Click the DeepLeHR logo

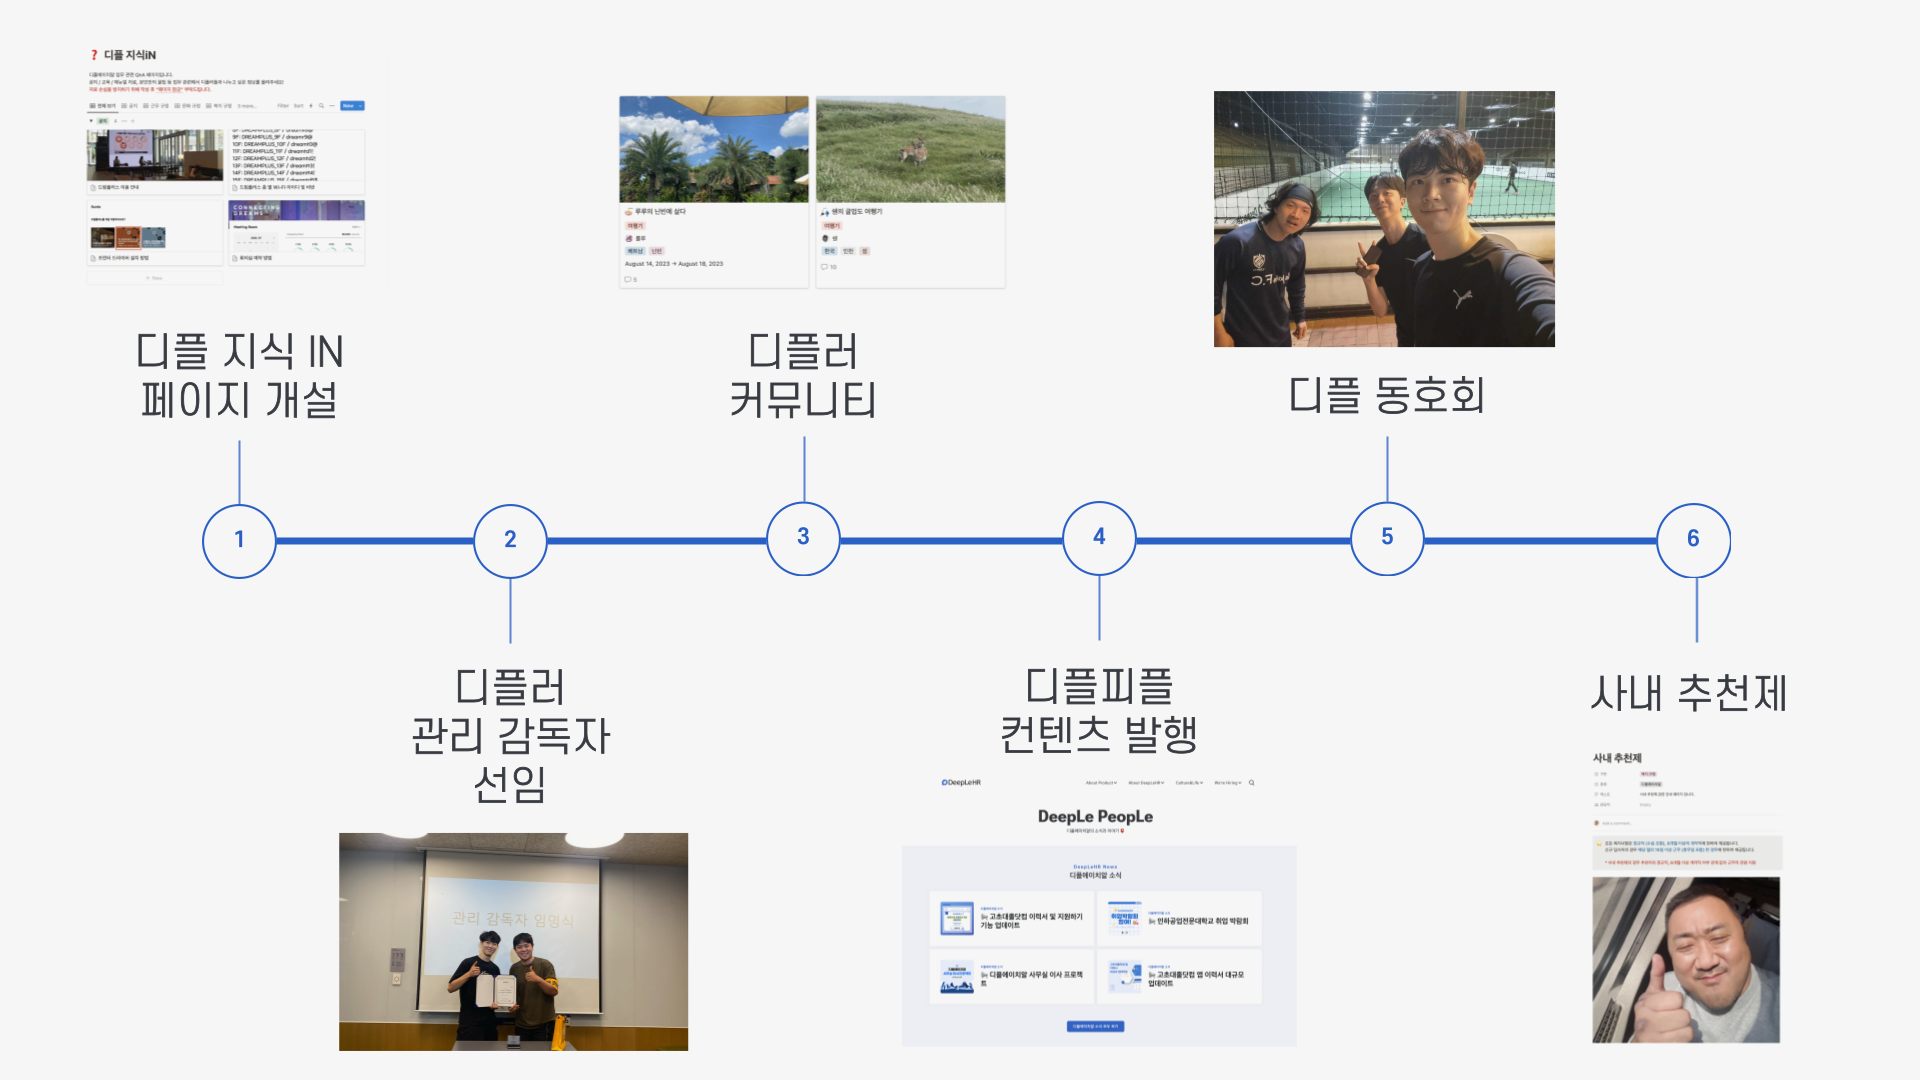(961, 783)
